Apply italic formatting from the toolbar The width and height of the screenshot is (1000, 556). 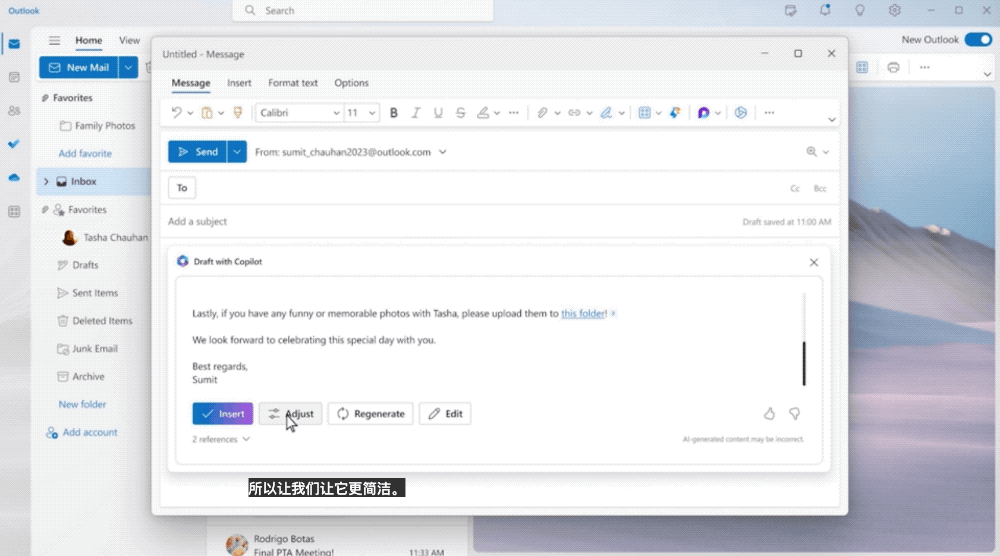coord(416,113)
